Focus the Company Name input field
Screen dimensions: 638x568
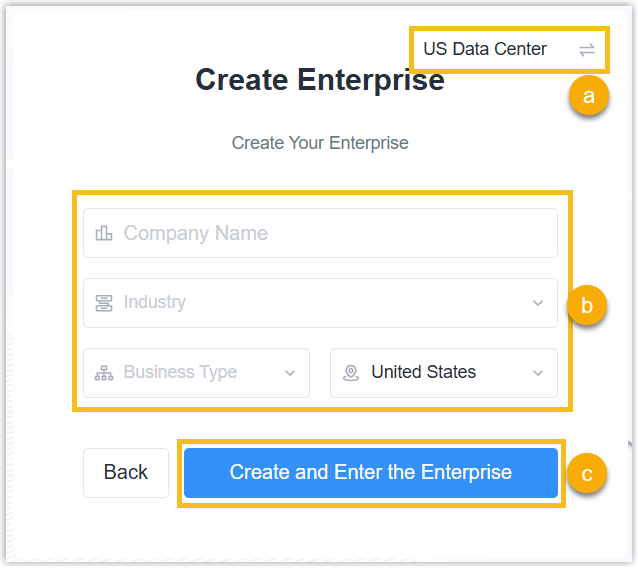coord(330,233)
